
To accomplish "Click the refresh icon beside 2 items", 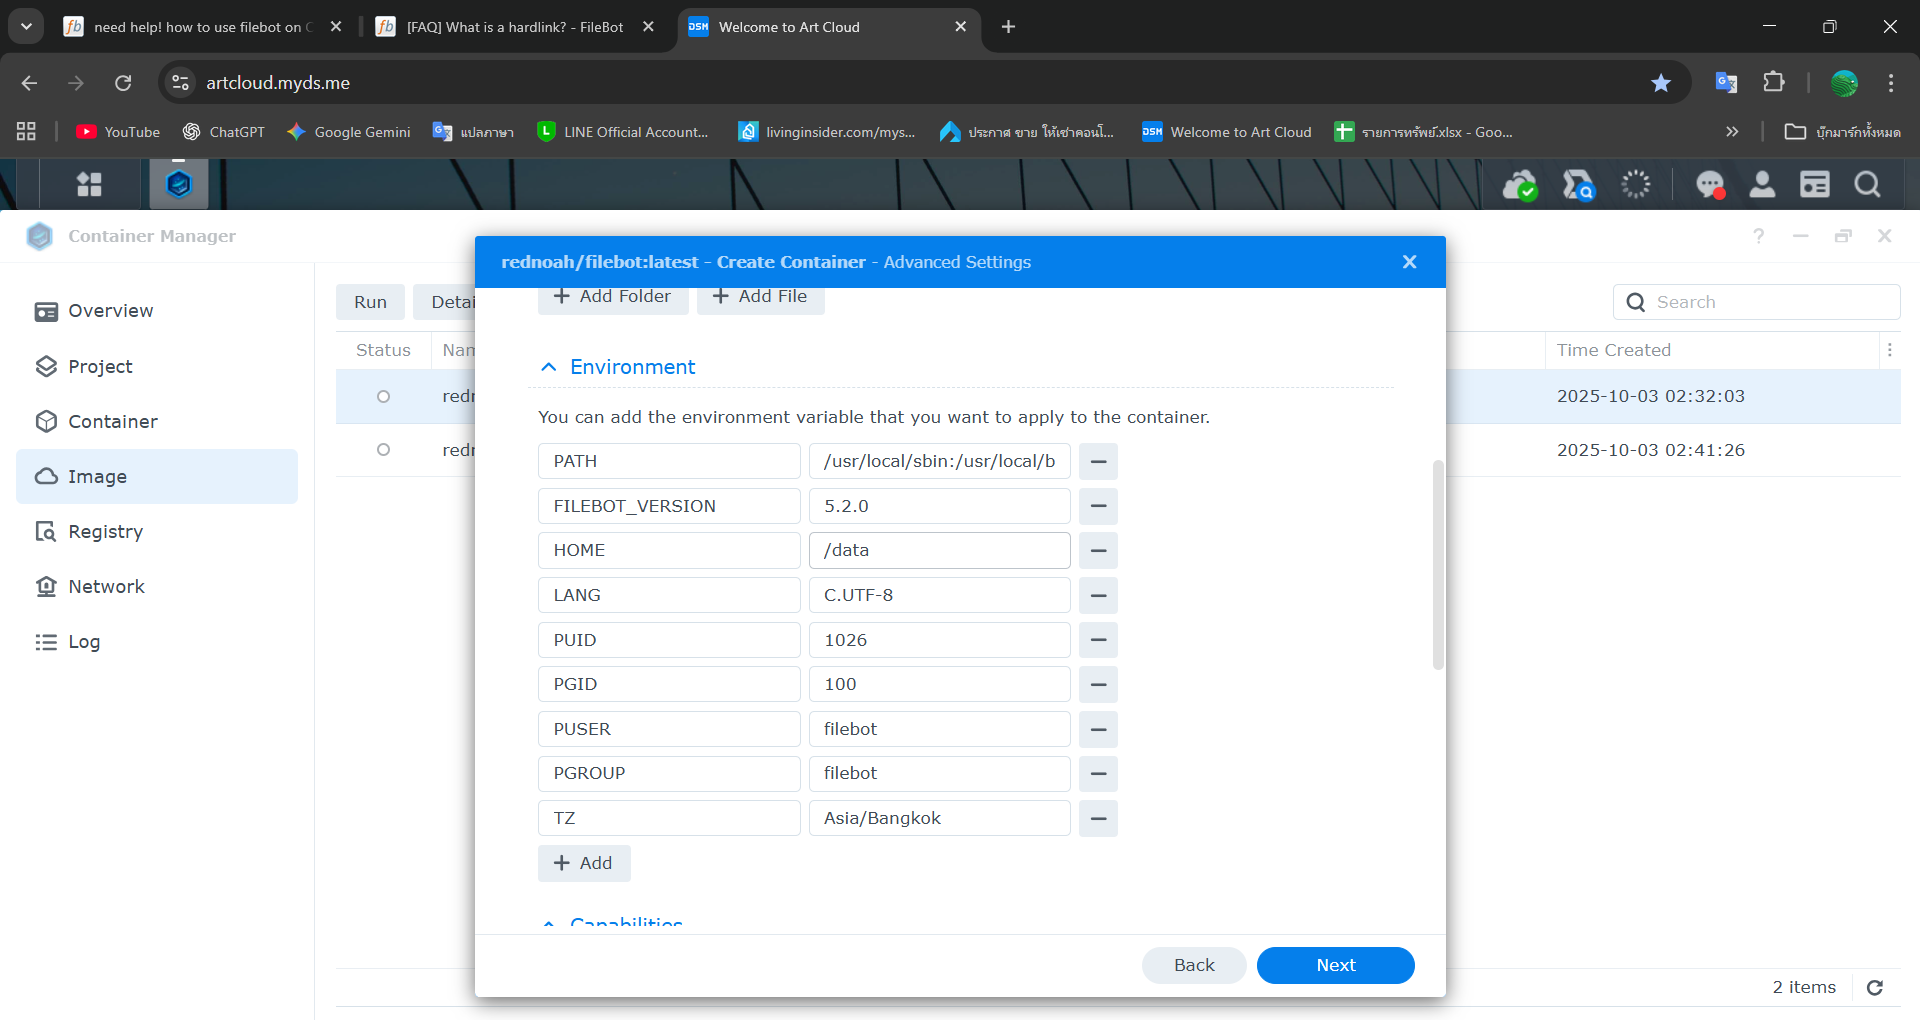I will [1875, 987].
